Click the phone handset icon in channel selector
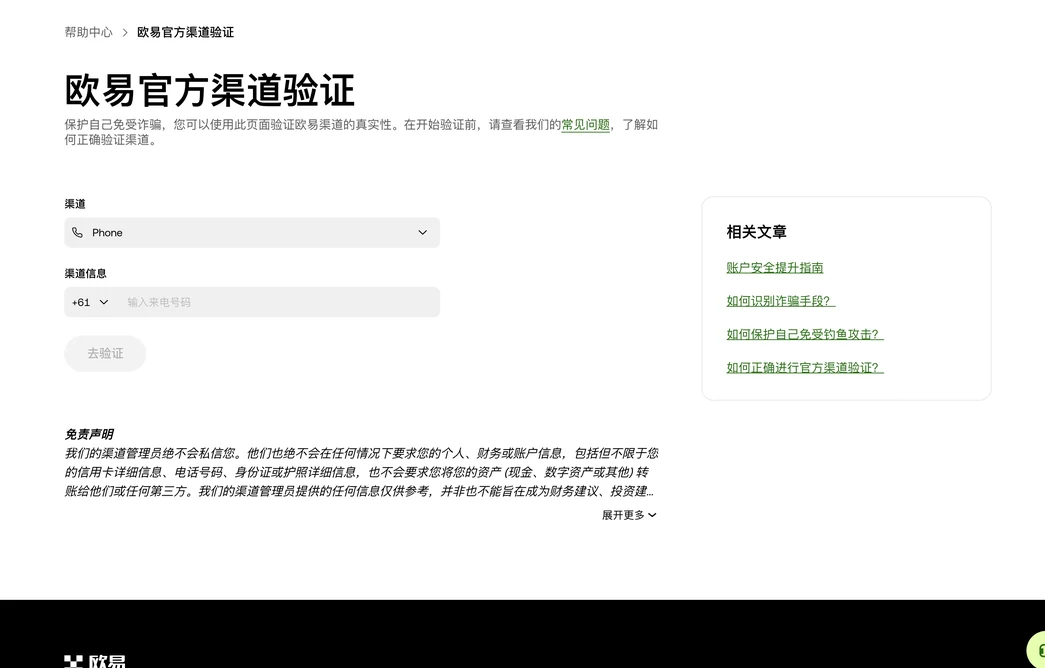 [77, 233]
